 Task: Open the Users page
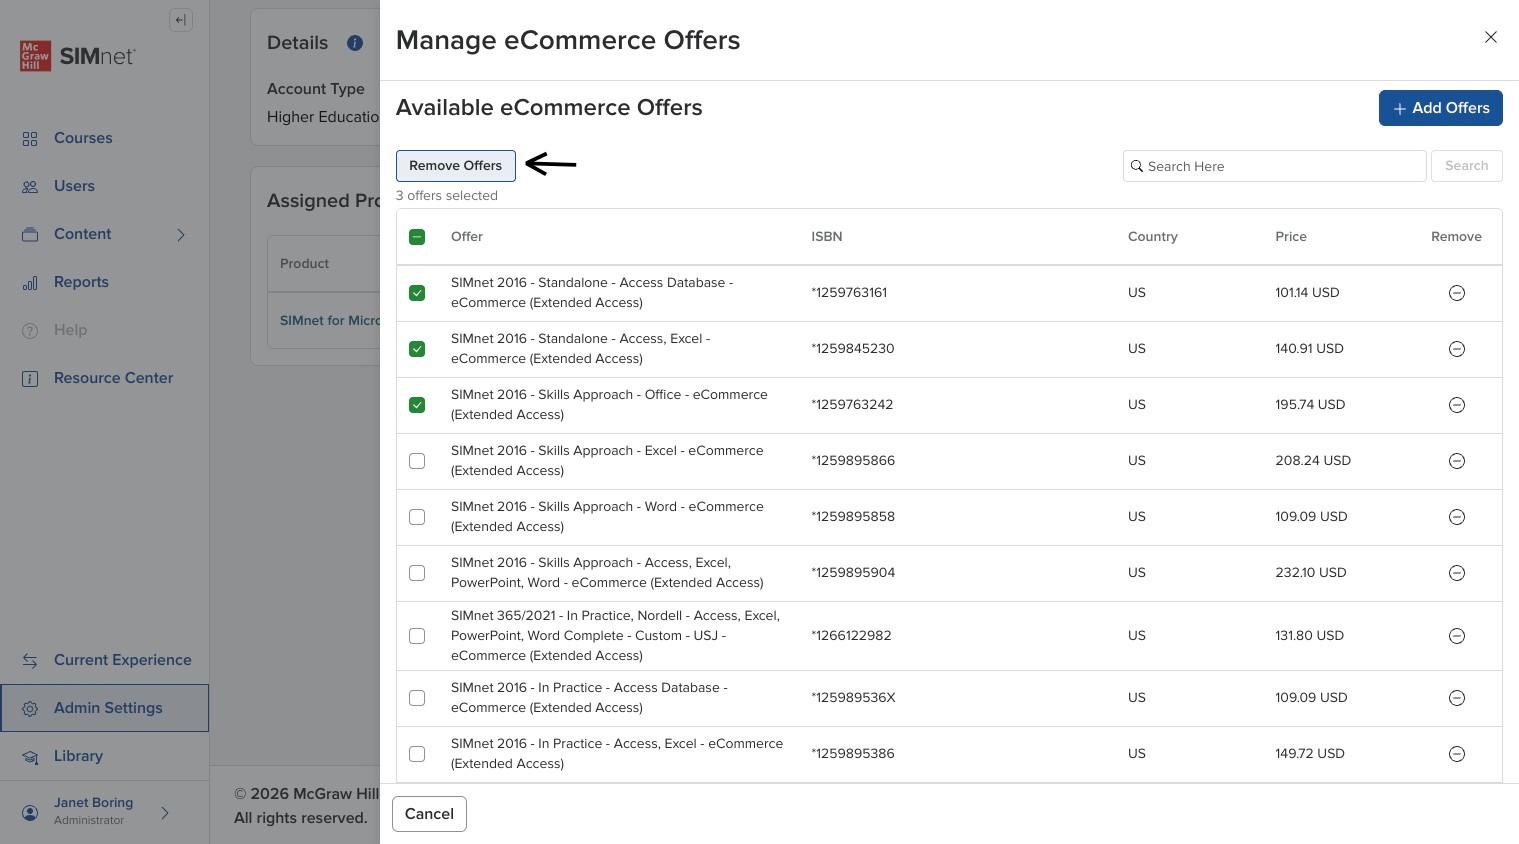click(74, 186)
